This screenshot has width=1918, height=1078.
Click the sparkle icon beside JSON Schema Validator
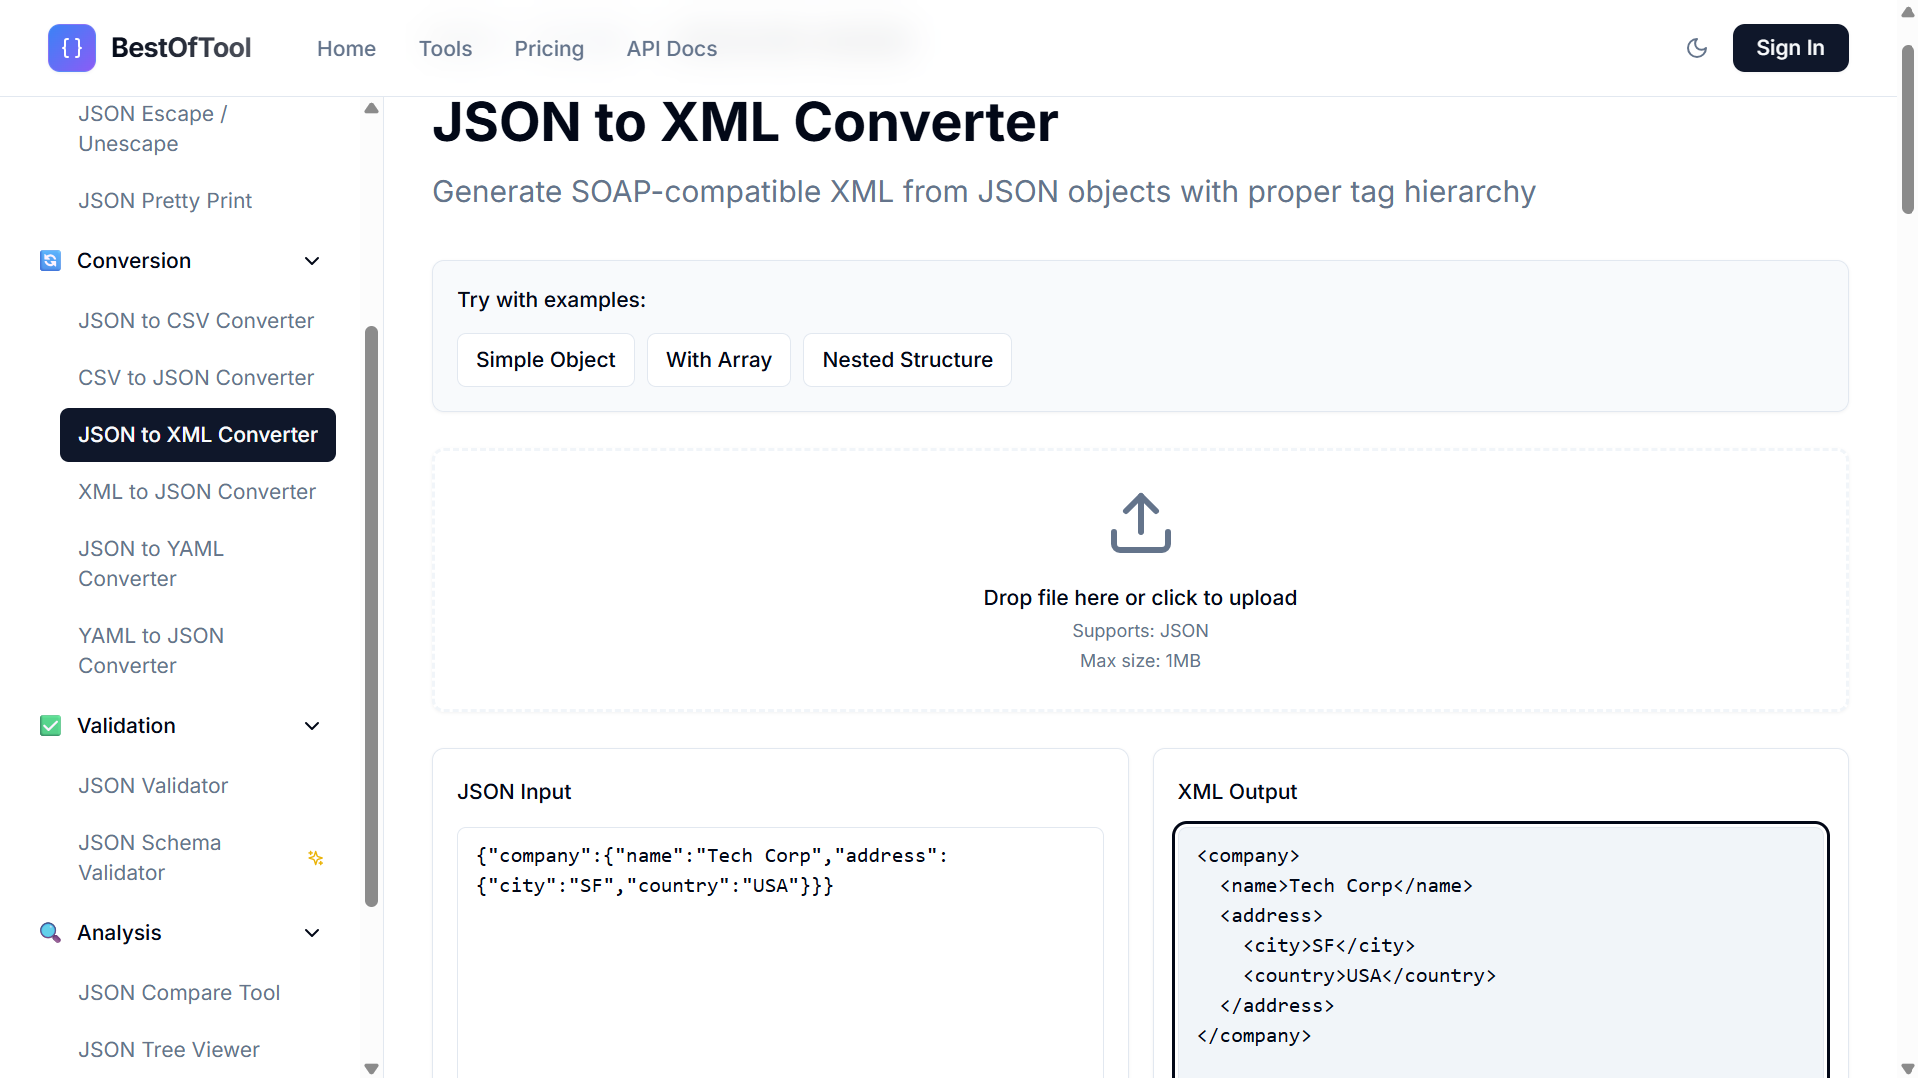316,858
